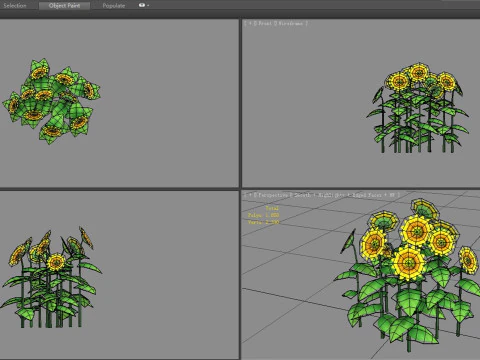Viewport: 480px width, 360px height.
Task: Select the sunflower cluster in top-left viewport
Action: click(x=51, y=102)
